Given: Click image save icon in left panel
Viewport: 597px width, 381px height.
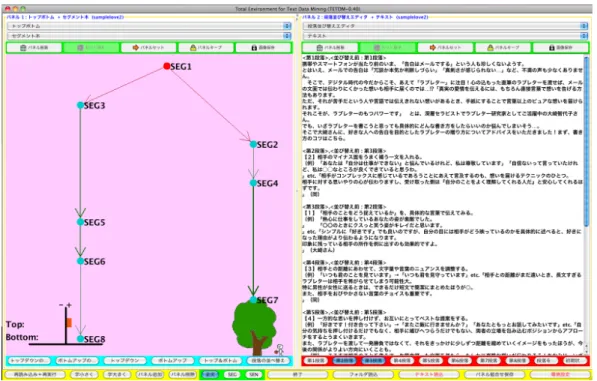Looking at the screenshot, I should click(254, 48).
